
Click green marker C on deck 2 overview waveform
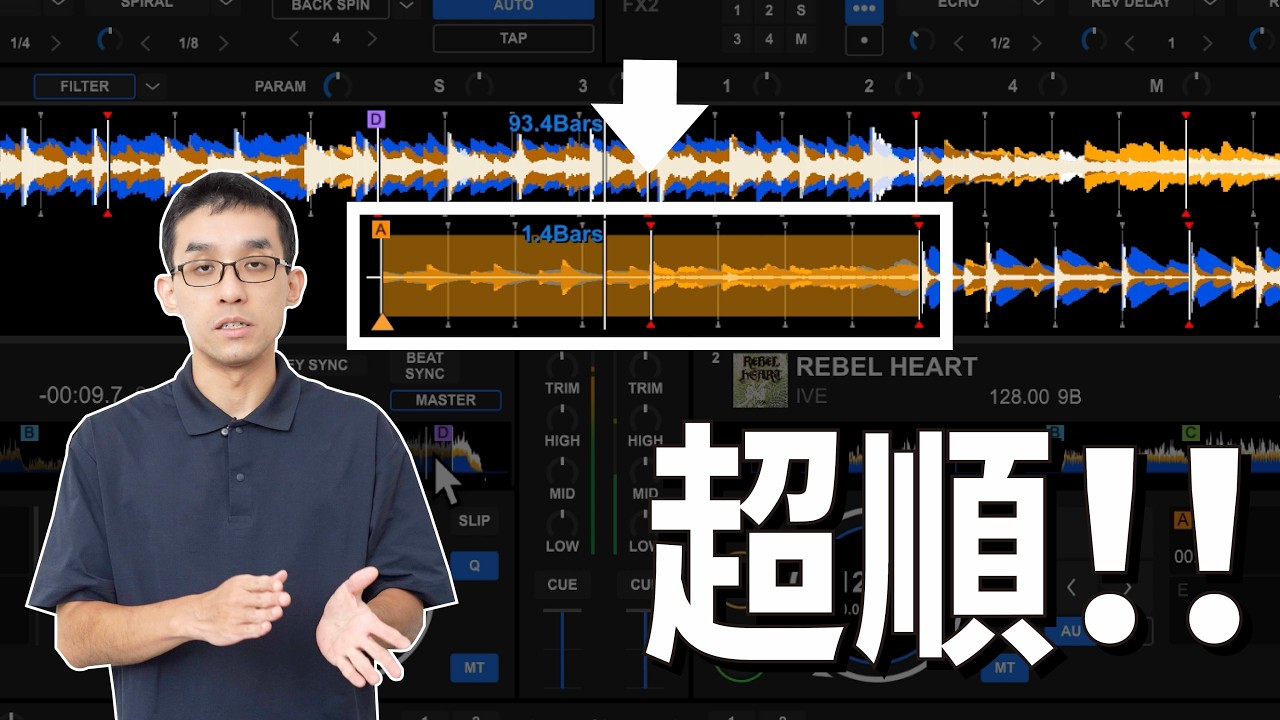(1190, 433)
